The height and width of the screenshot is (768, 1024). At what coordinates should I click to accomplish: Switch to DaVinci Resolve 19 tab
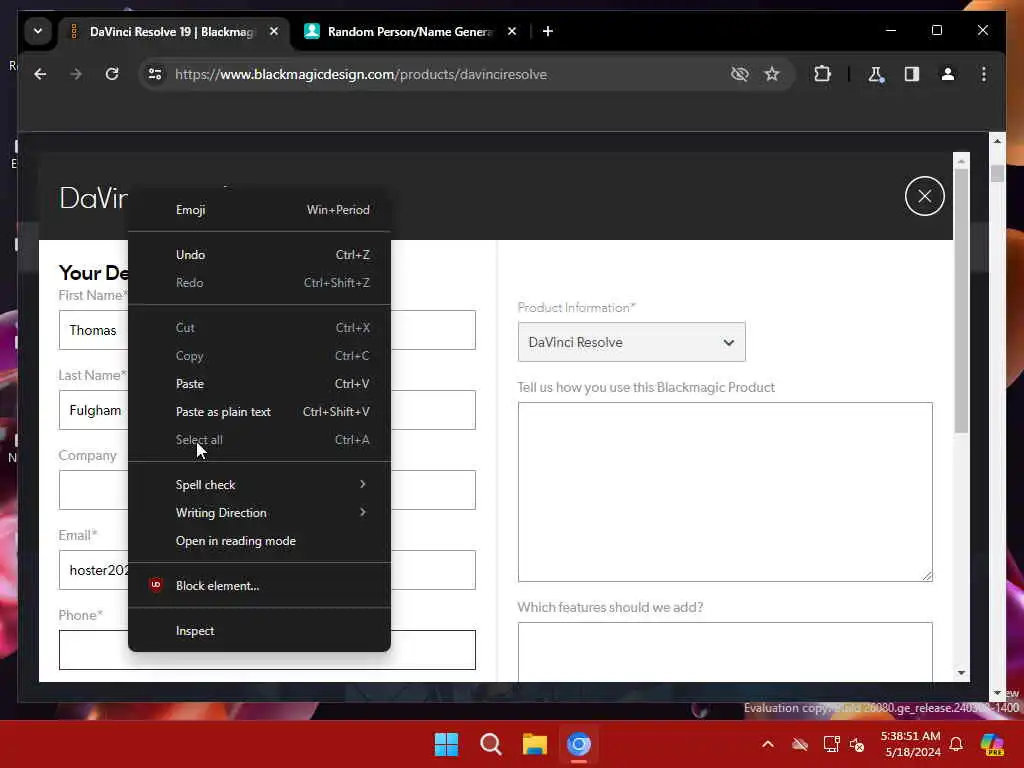[x=171, y=31]
